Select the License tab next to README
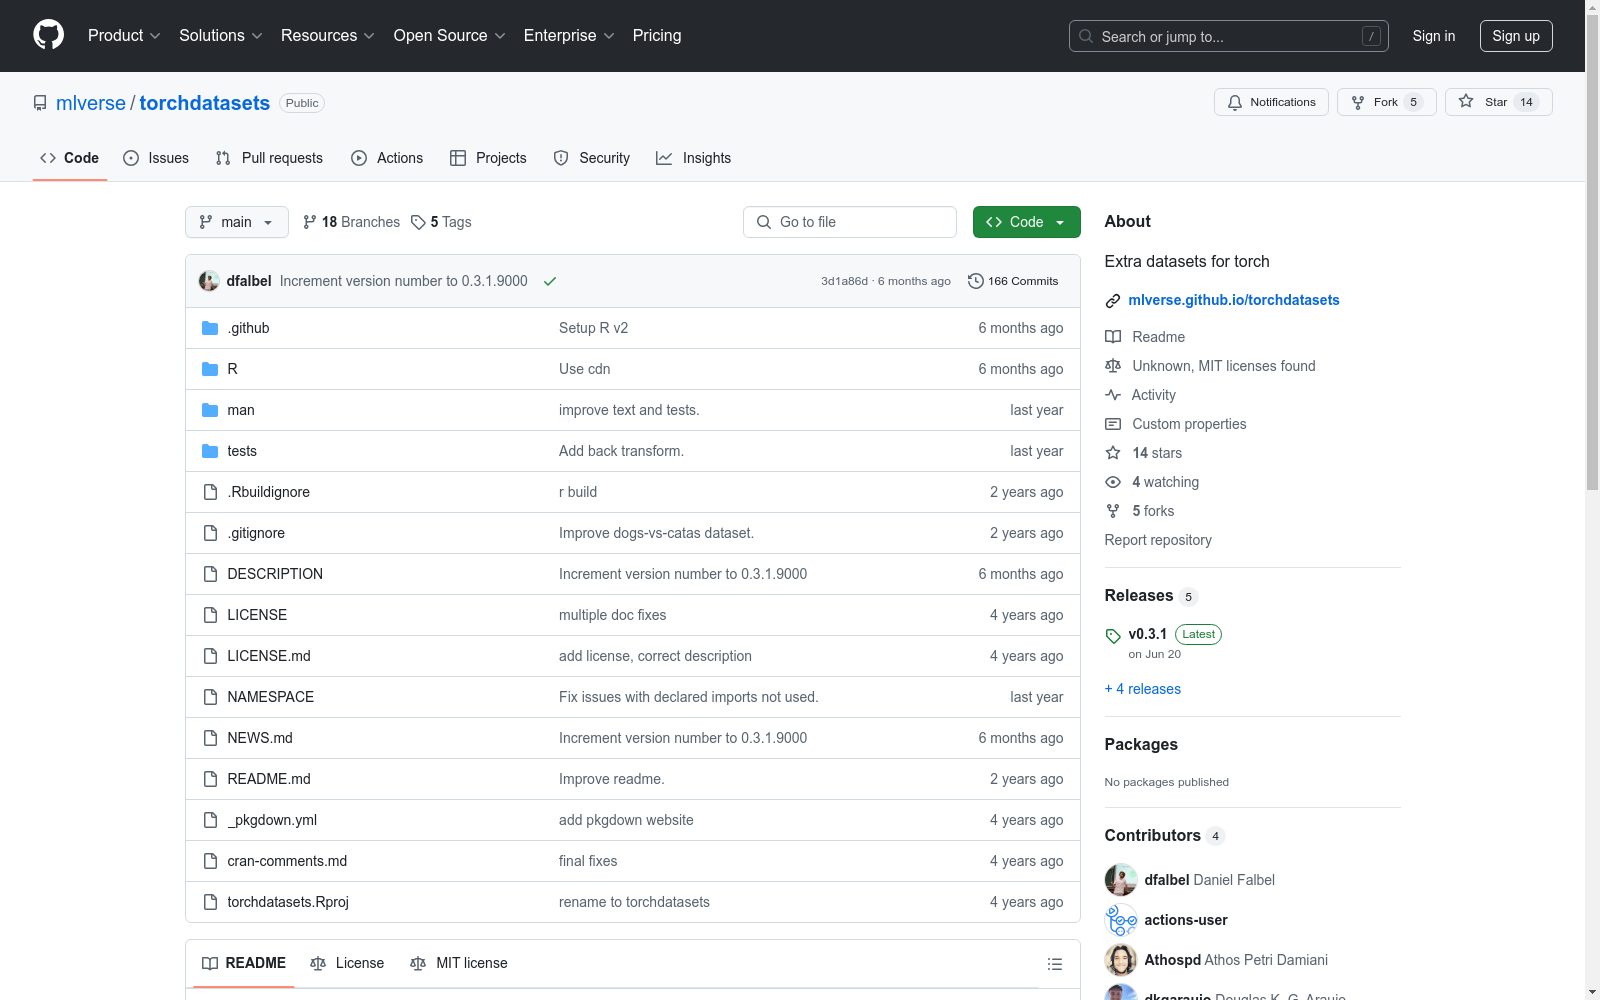Screen dimensions: 1600x1000 (x=347, y=963)
